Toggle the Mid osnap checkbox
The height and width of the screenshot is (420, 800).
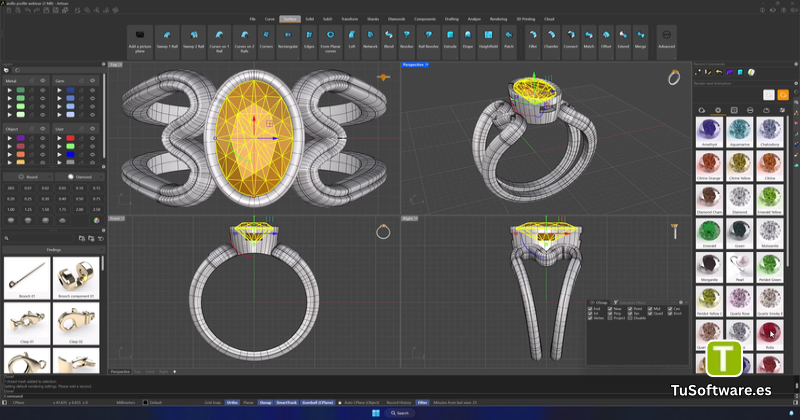(650, 309)
